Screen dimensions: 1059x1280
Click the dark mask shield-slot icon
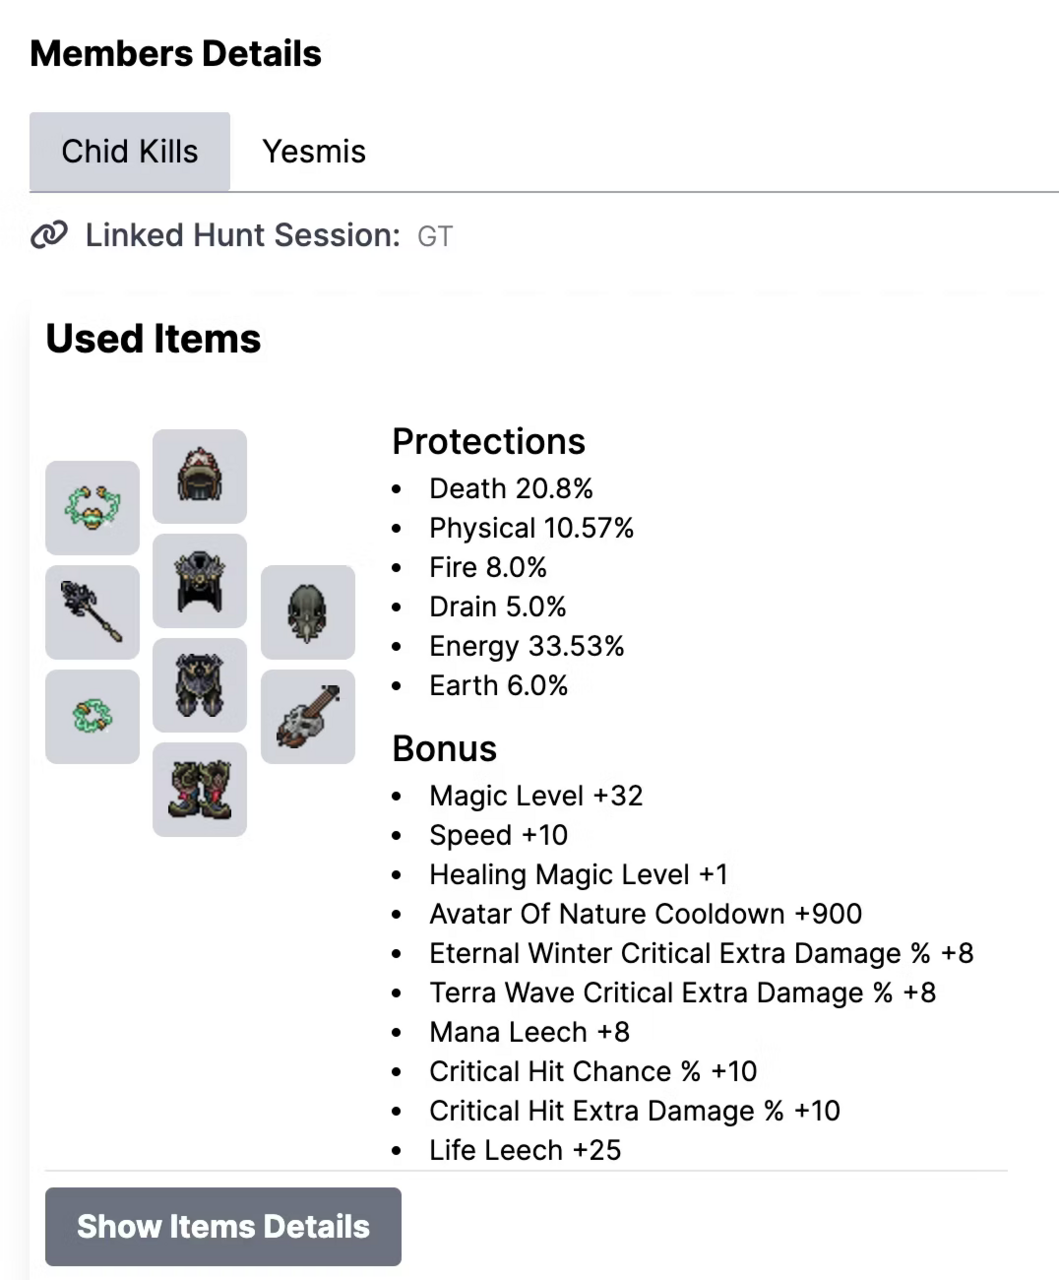point(308,612)
